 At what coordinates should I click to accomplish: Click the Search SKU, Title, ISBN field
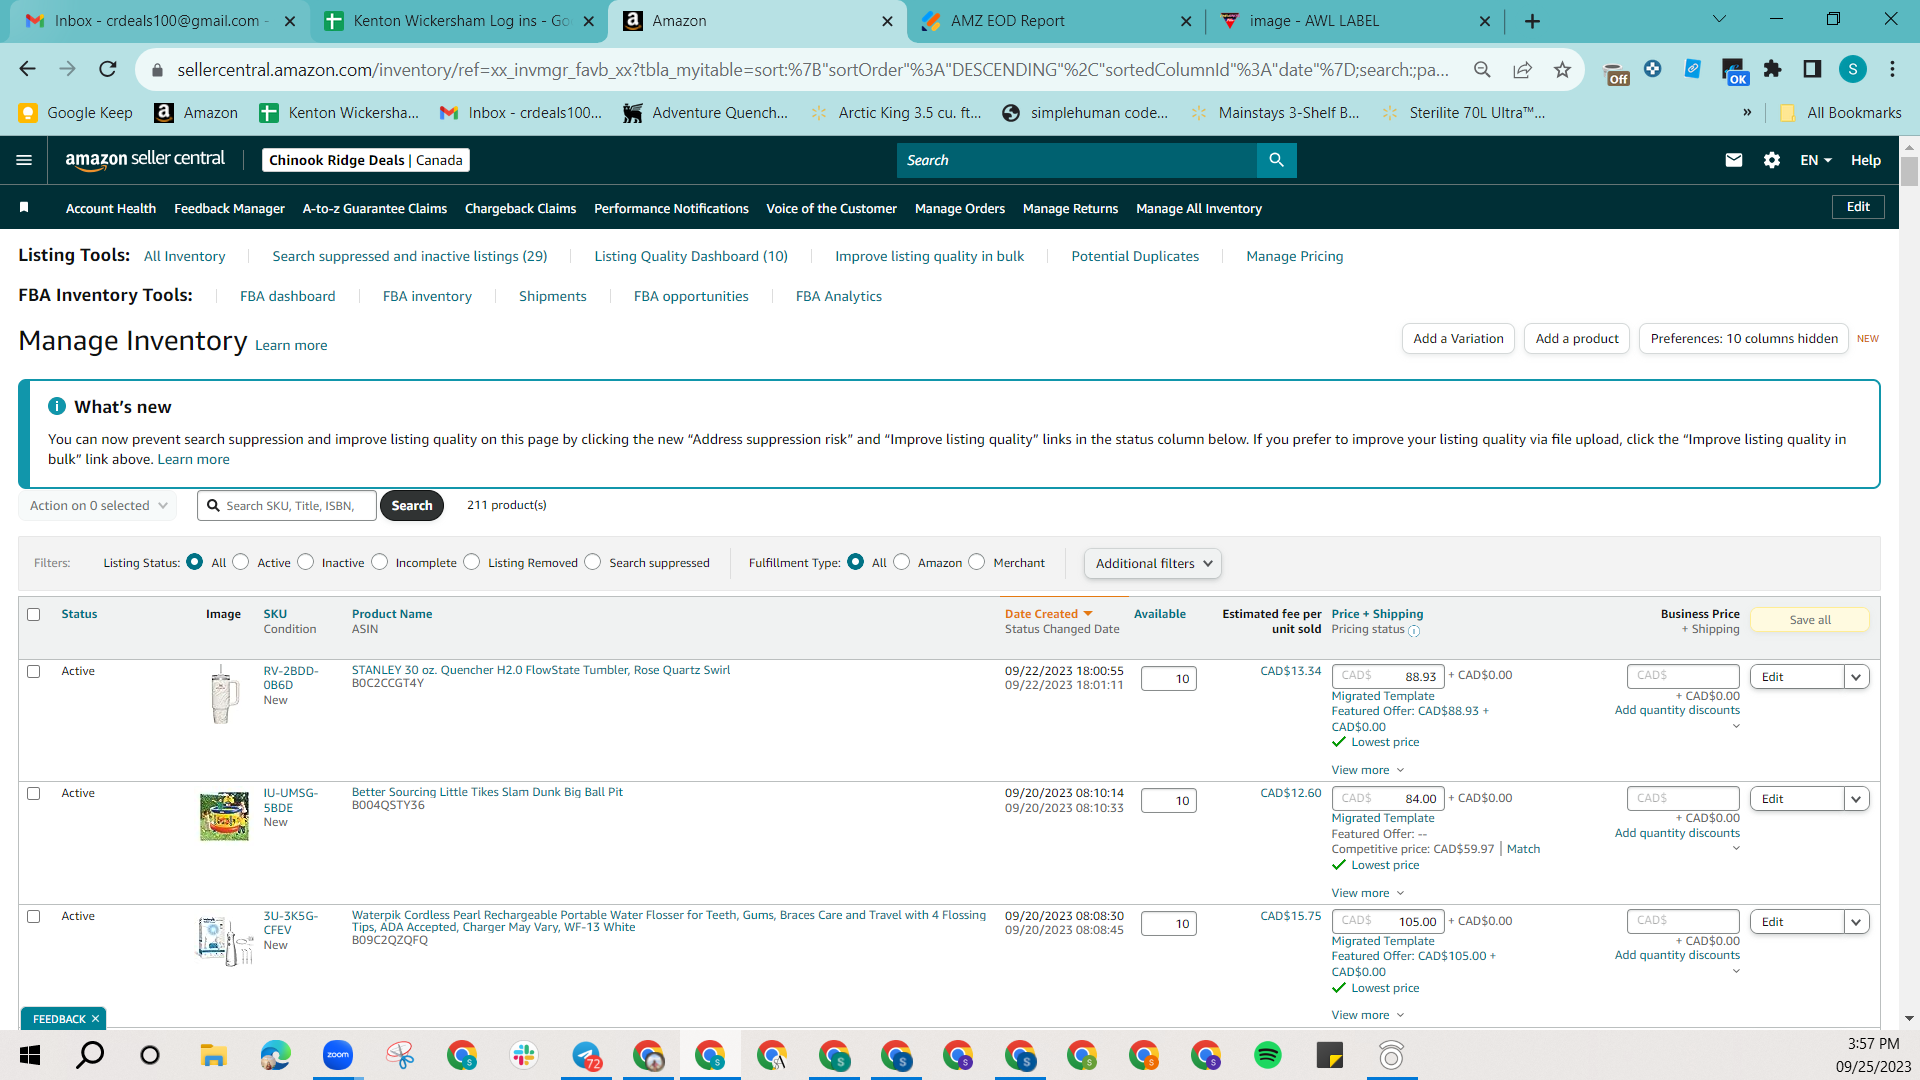287,506
